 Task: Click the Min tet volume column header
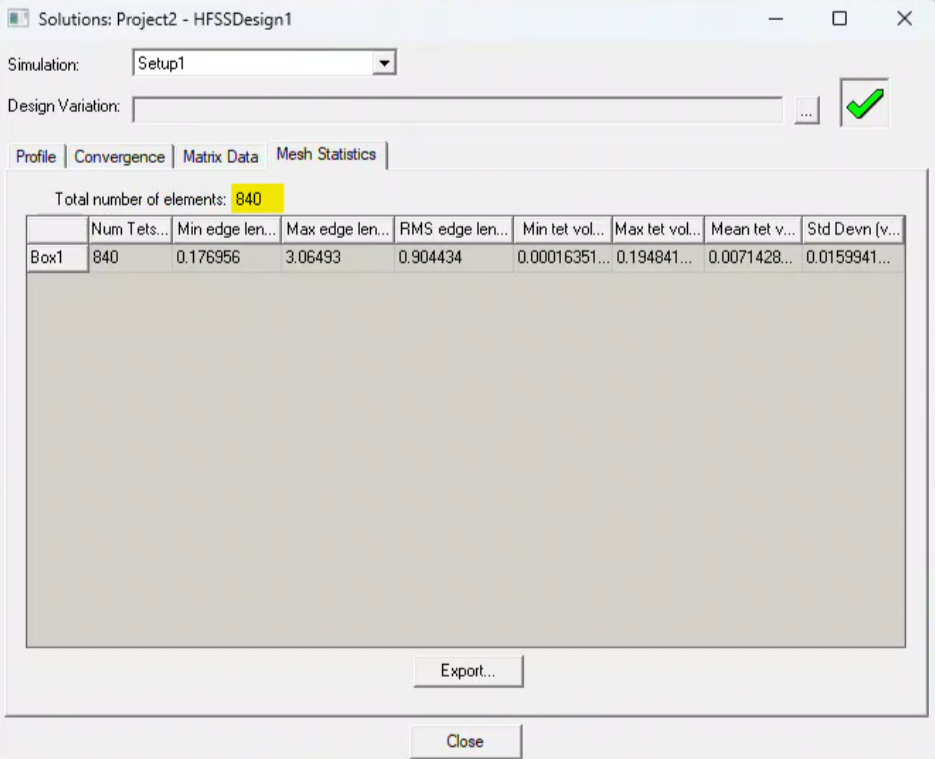click(562, 230)
